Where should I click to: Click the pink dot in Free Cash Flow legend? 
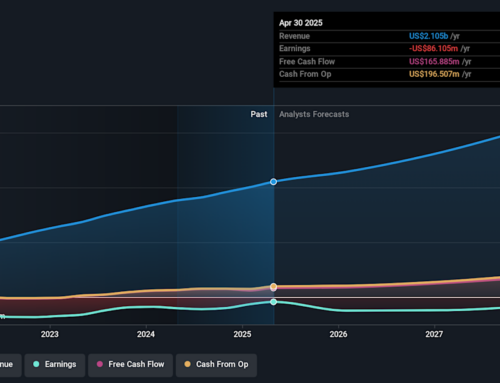click(x=100, y=364)
